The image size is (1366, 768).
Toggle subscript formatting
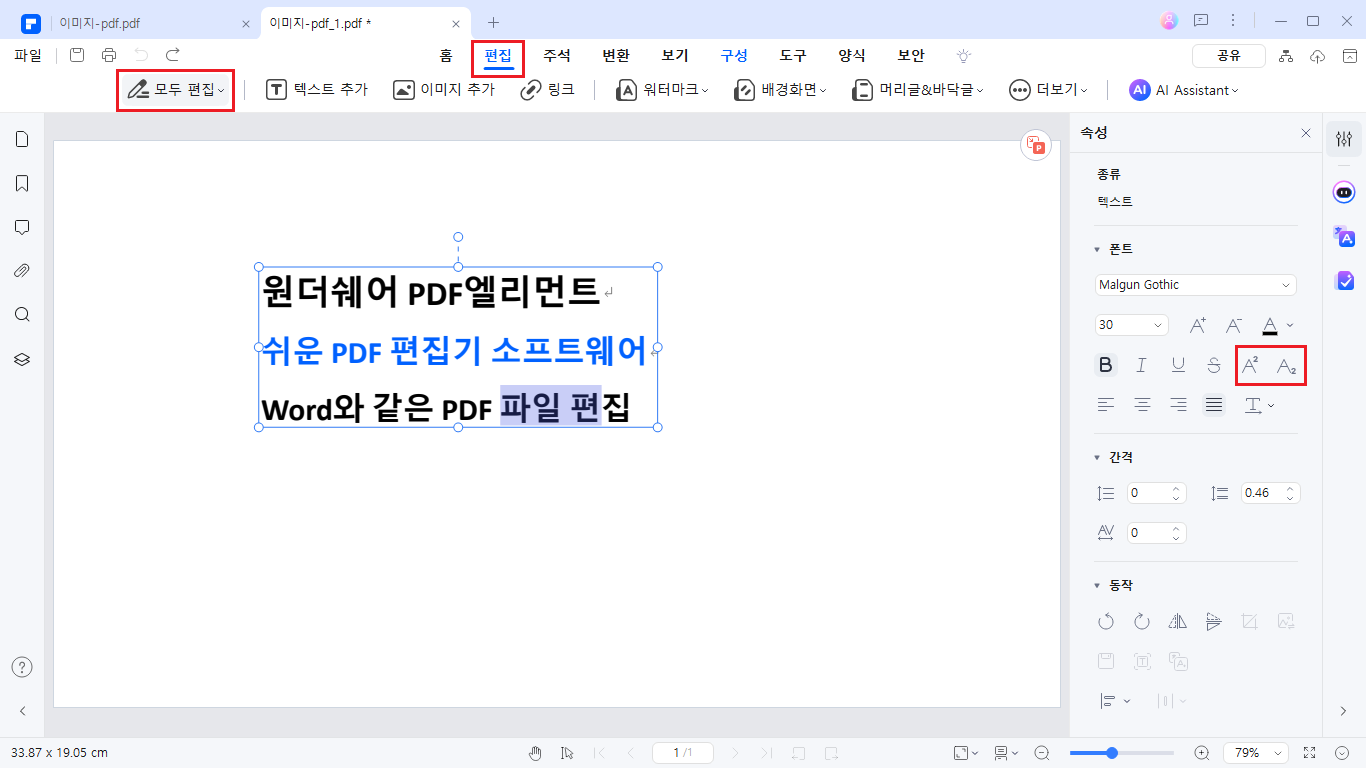click(1287, 366)
